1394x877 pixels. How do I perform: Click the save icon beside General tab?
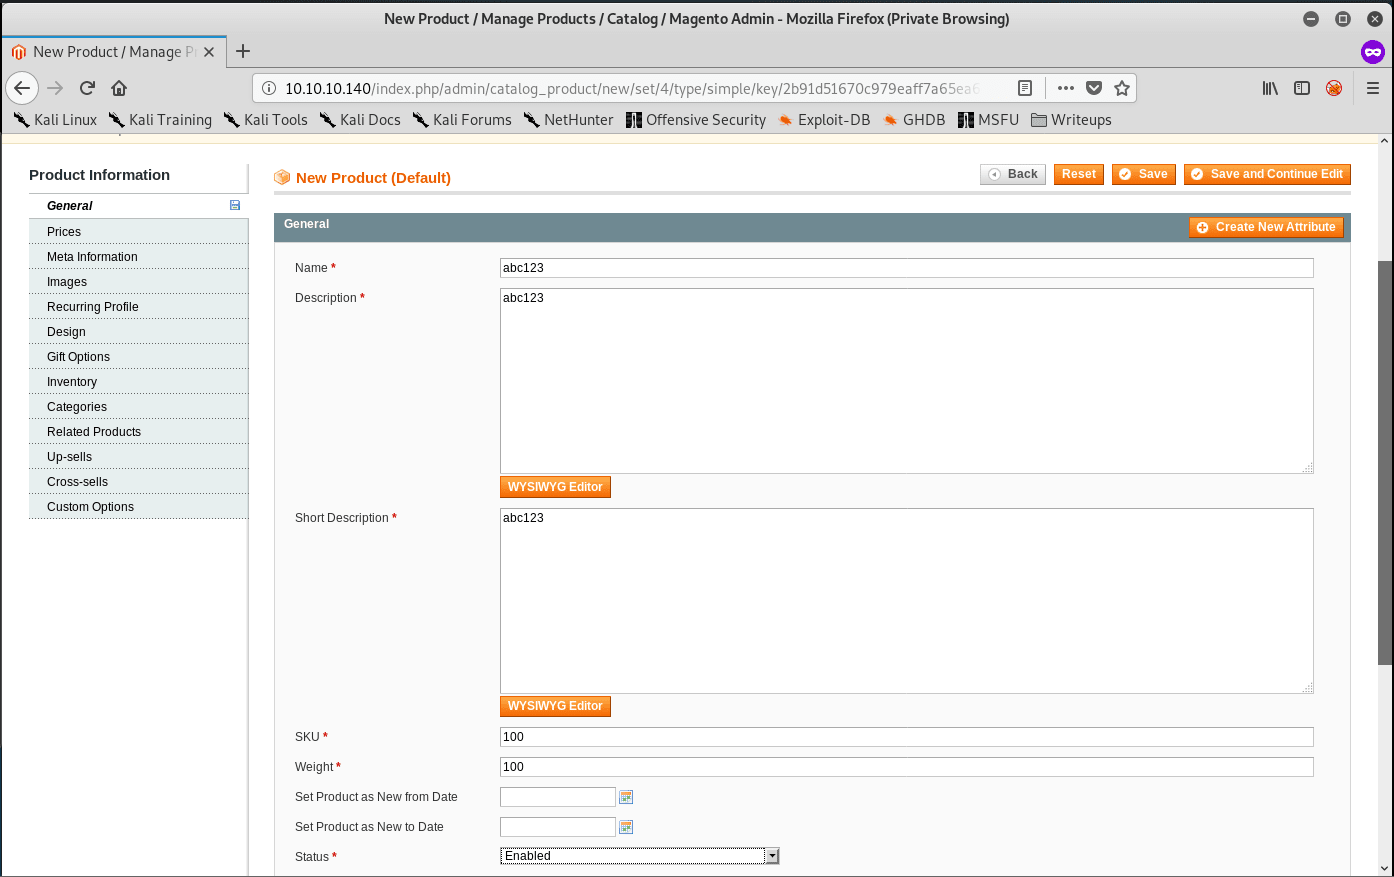(x=235, y=205)
